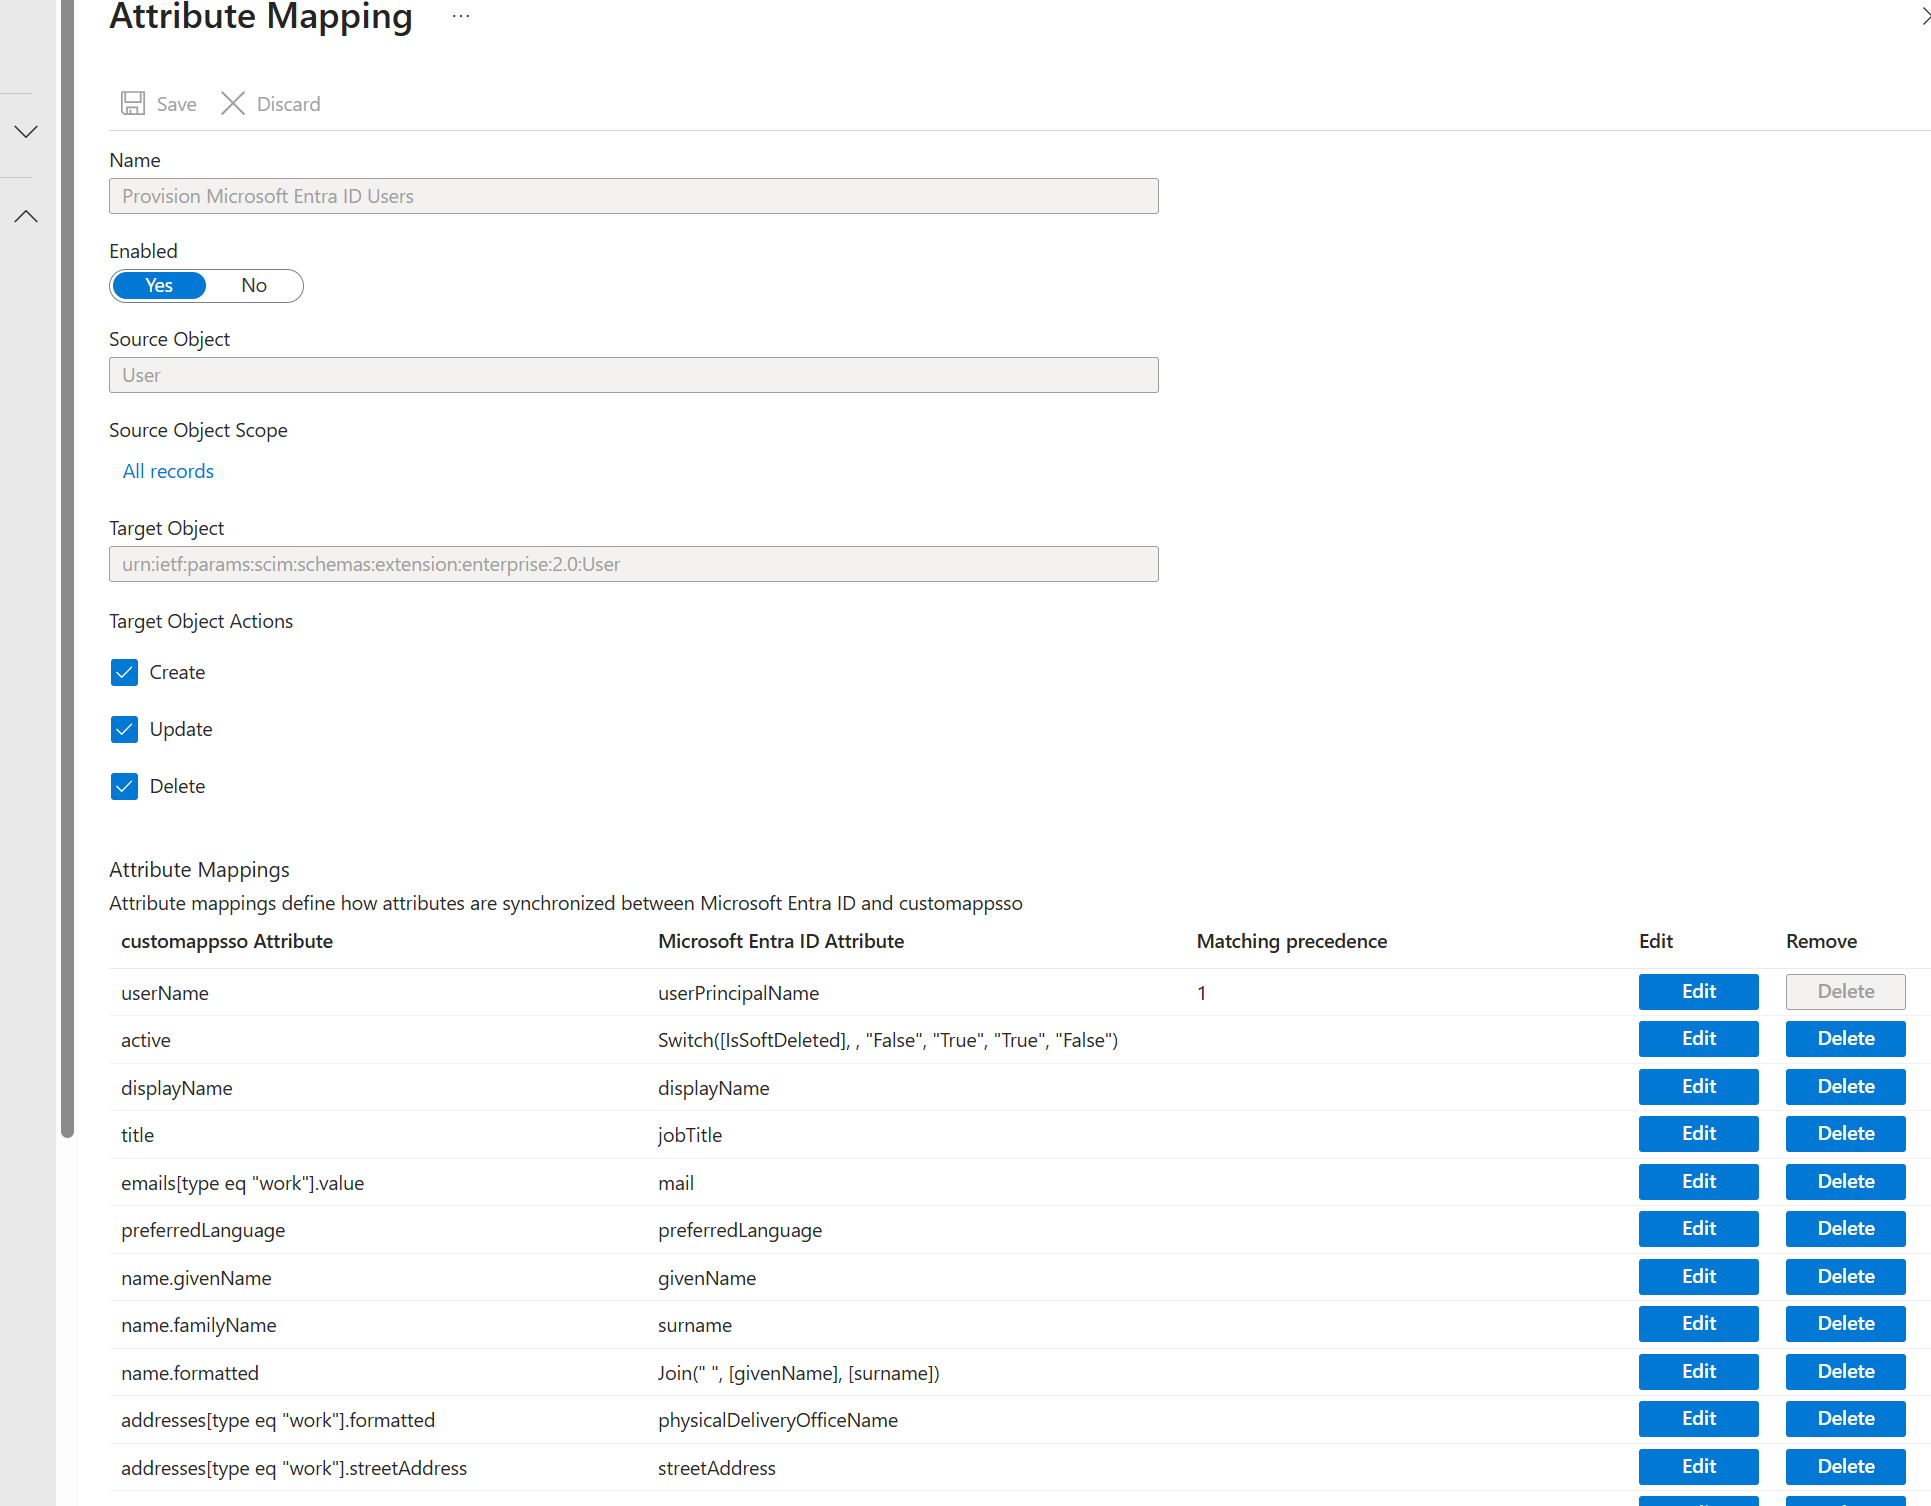Click the Discard X icon
The image size is (1931, 1506).
233,103
